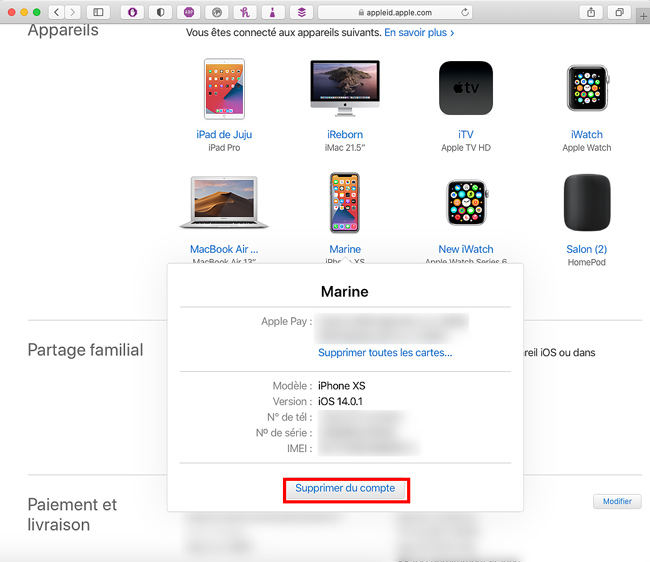The image size is (650, 562).
Task: Open the 'En savoir plus' link
Action: tap(419, 33)
